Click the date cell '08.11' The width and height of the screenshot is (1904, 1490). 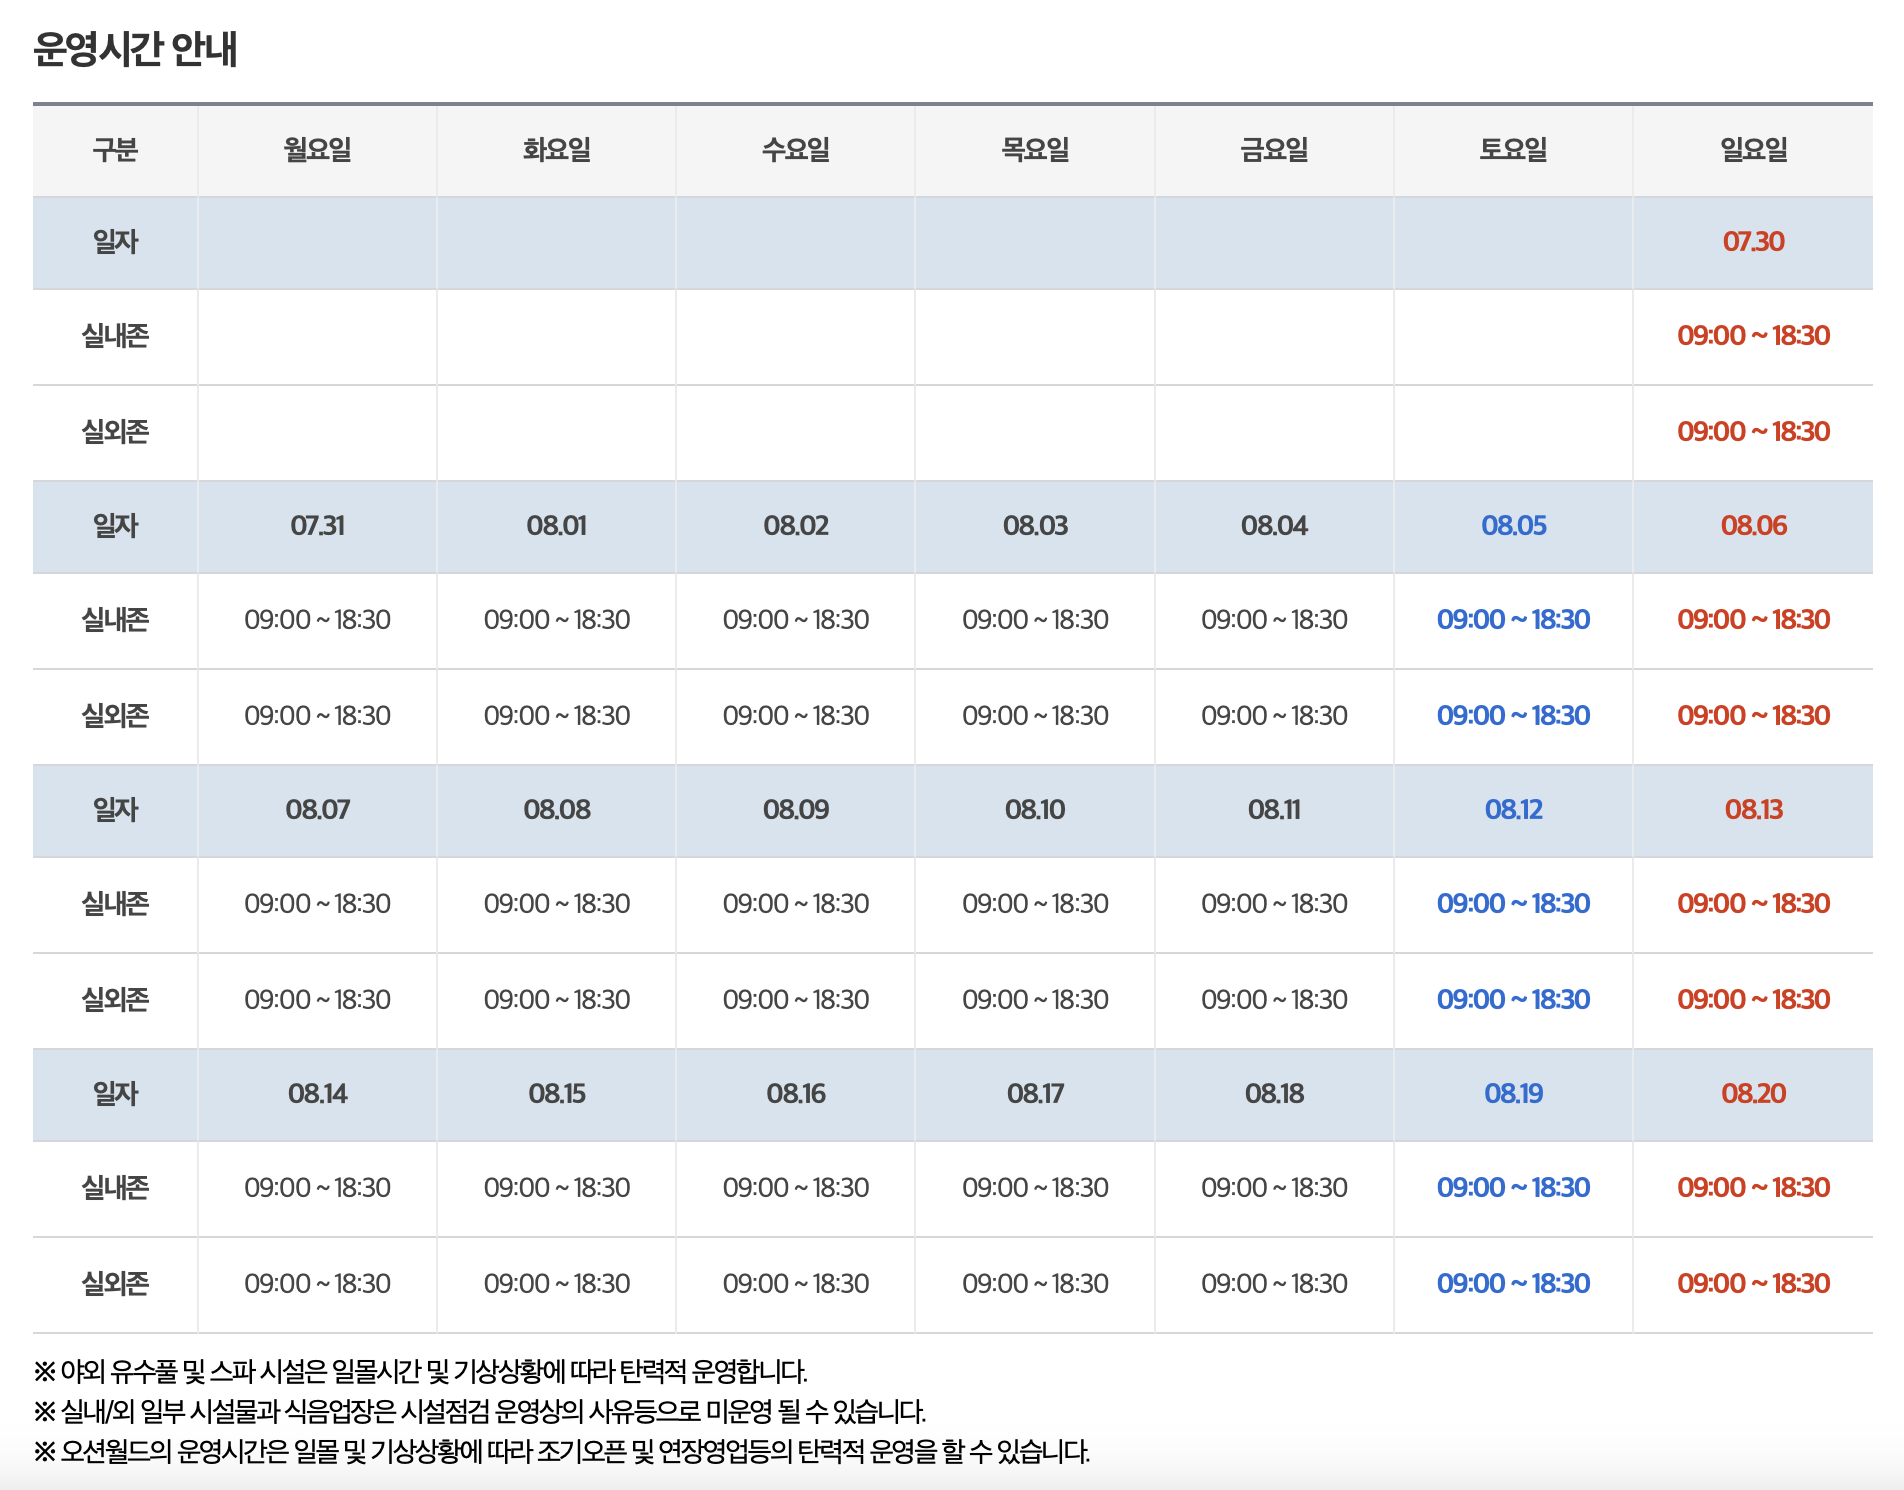pyautogui.click(x=1274, y=810)
